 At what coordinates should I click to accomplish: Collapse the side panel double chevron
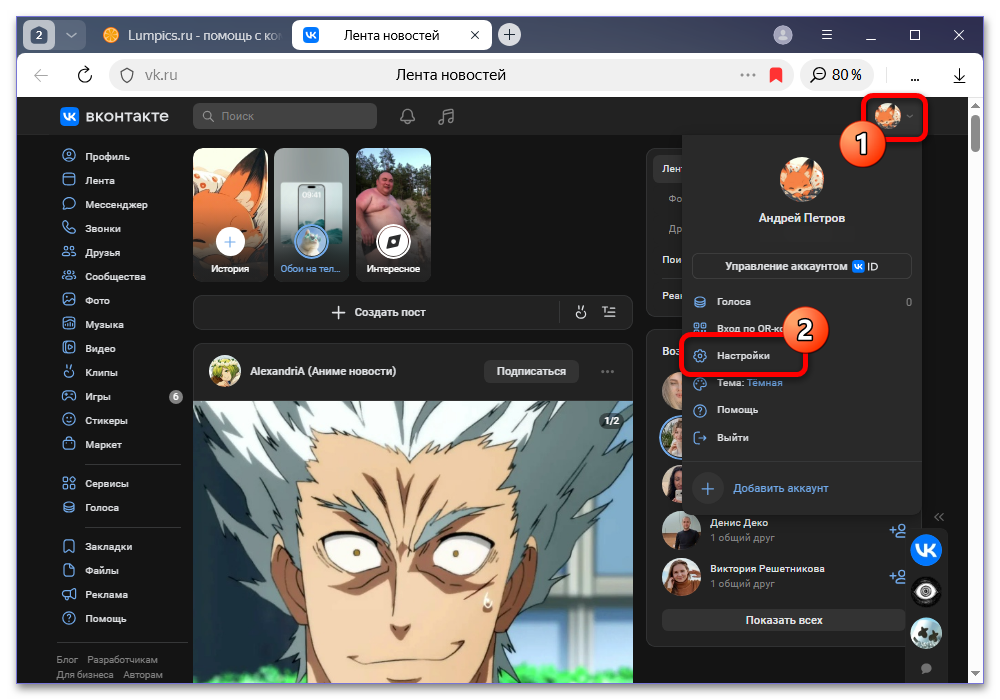tap(939, 517)
